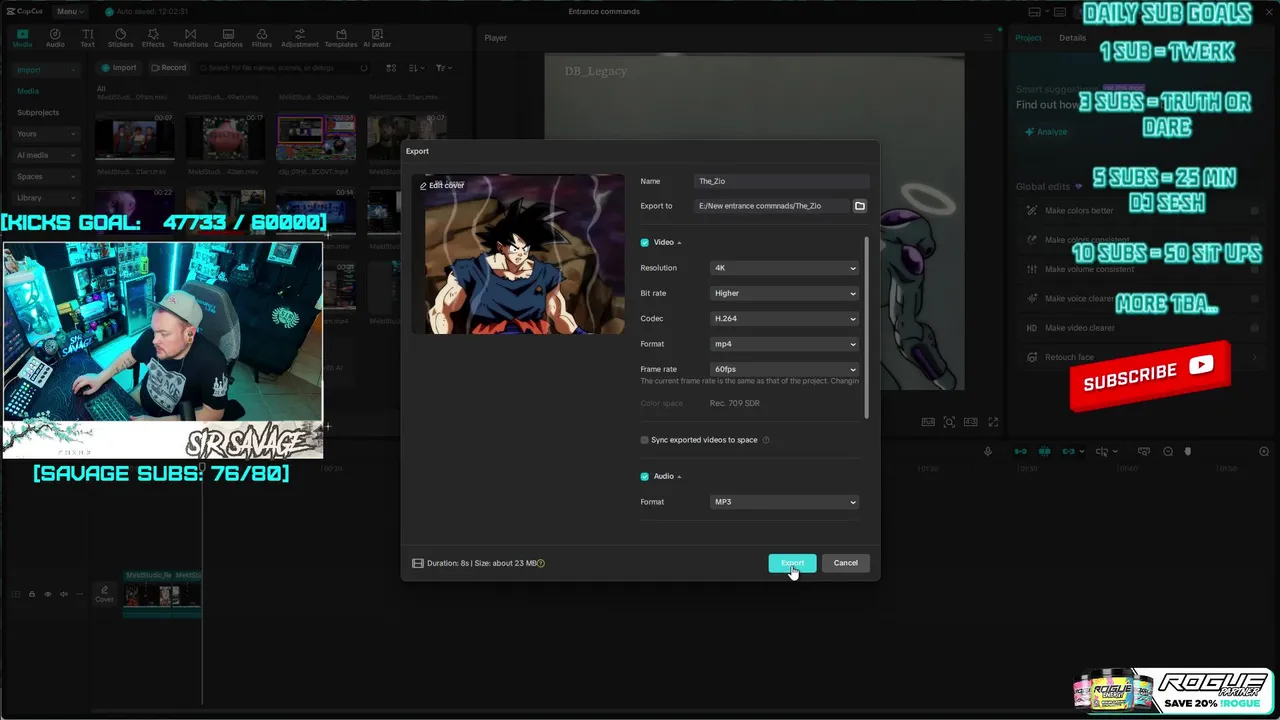1280x720 pixels.
Task: Open the Stickers tool
Action: 120,38
